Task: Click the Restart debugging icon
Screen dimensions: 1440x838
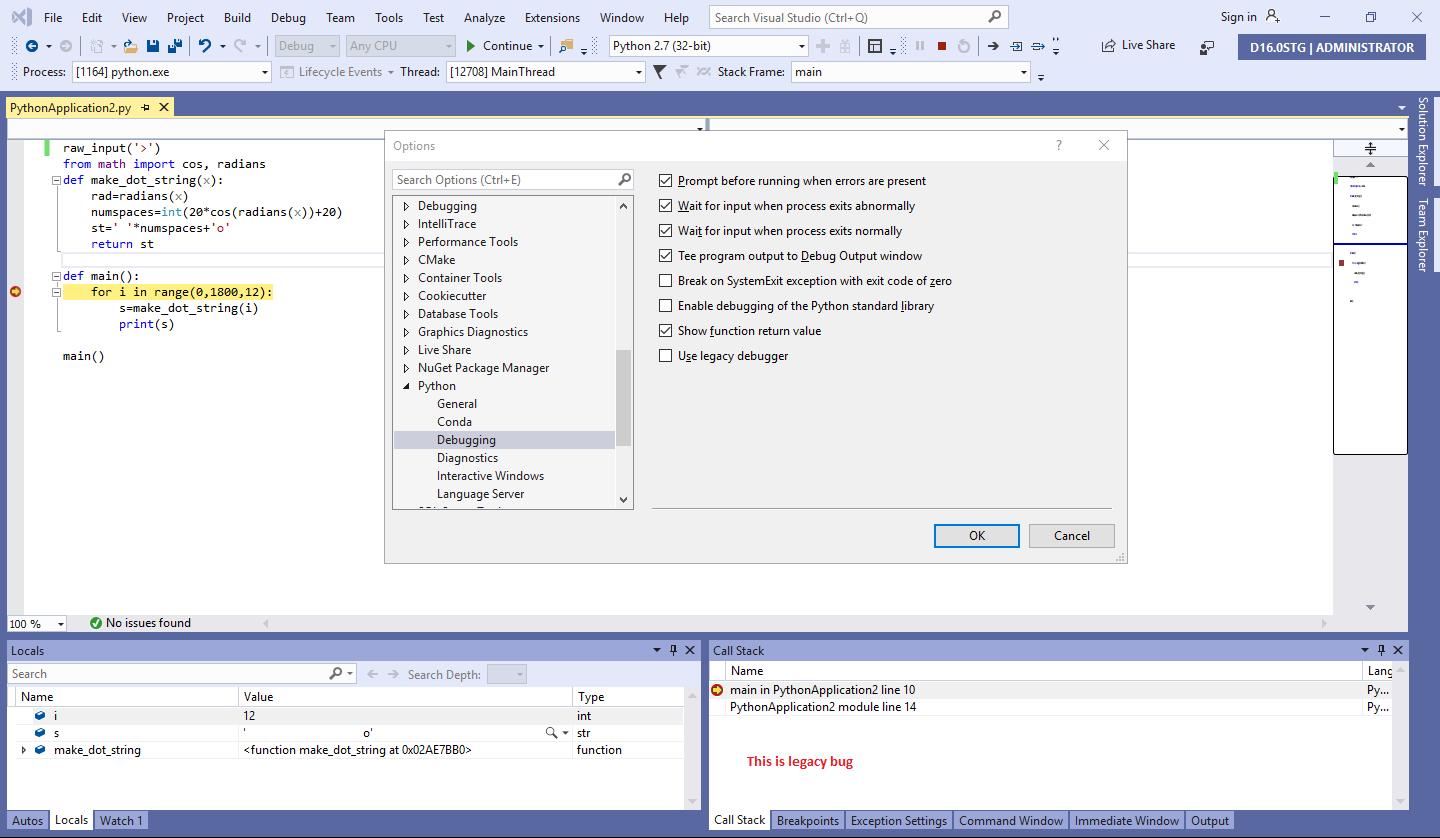Action: [963, 45]
